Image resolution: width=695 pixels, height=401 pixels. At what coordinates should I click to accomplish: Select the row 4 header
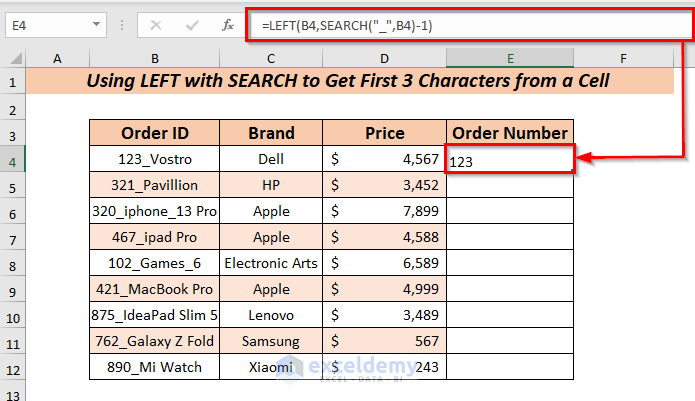[x=12, y=159]
